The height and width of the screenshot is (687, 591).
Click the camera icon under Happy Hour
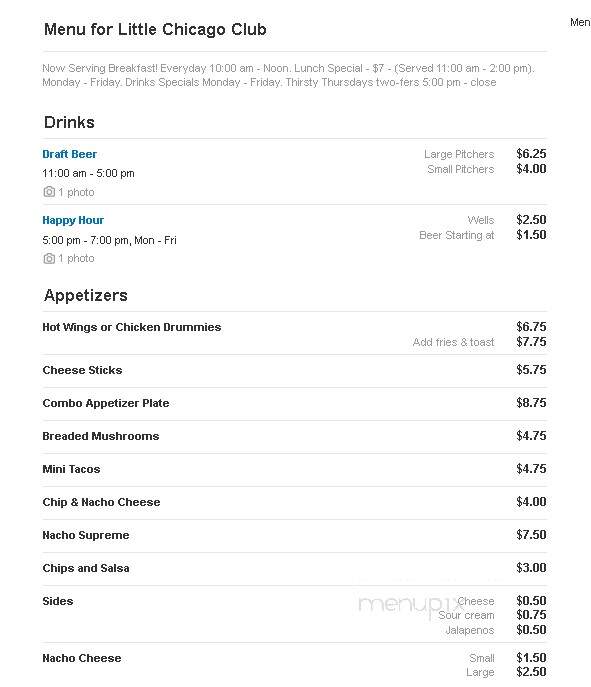[x=49, y=259]
